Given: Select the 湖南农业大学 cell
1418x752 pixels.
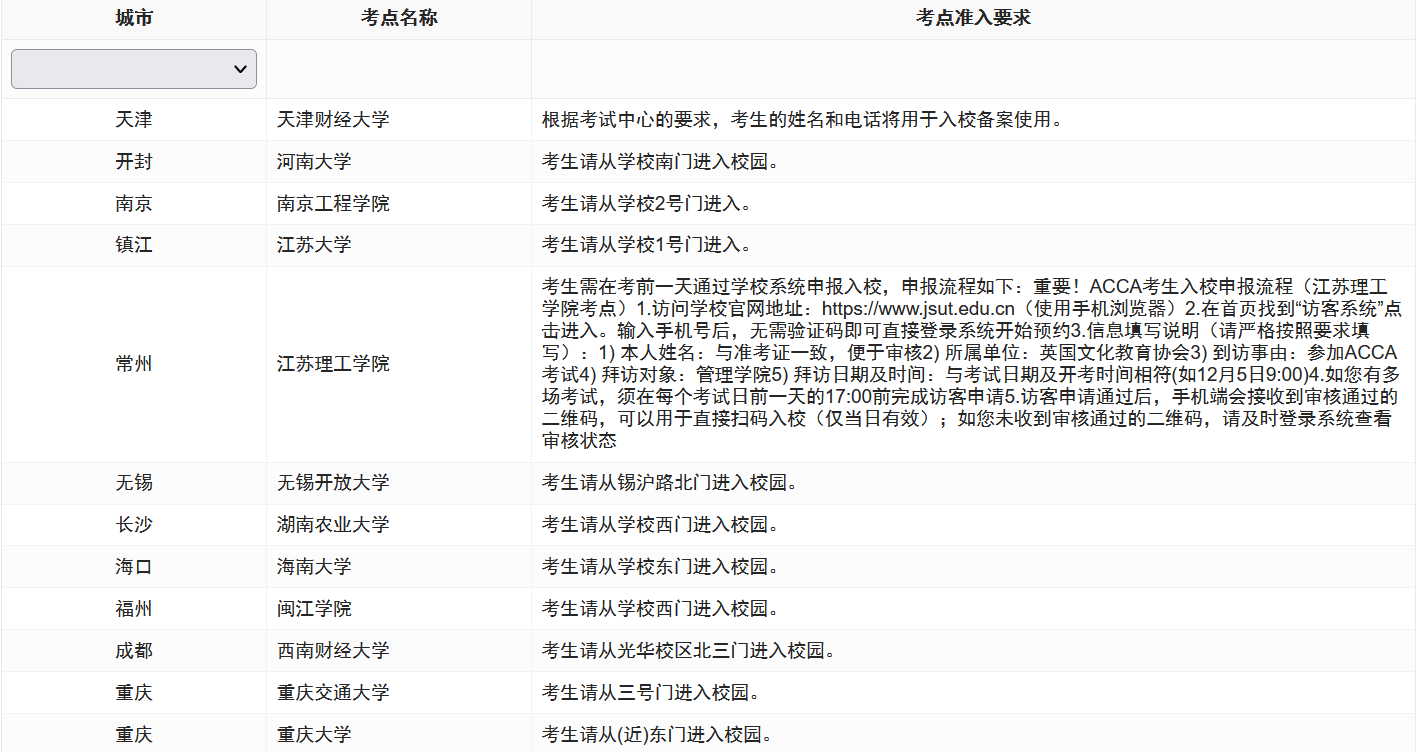Looking at the screenshot, I should coord(399,526).
